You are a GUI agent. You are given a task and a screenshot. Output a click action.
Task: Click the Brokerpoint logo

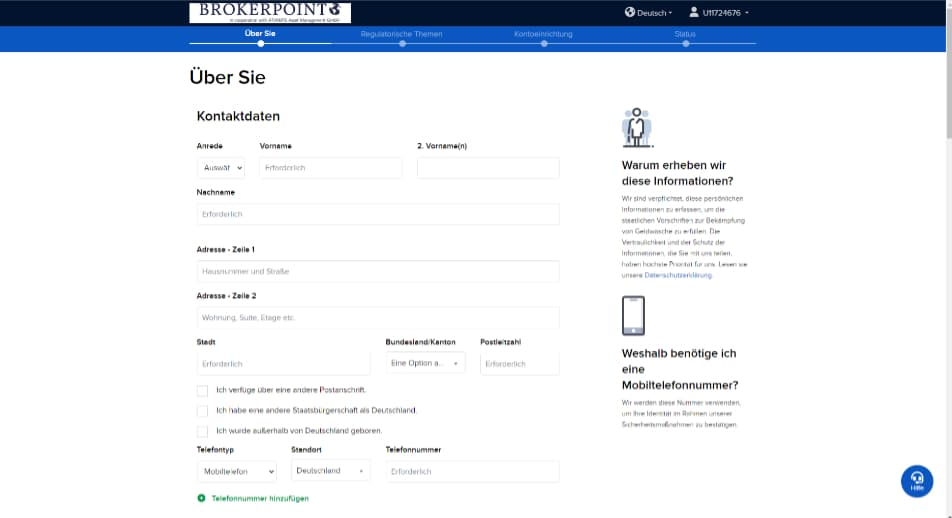point(270,12)
